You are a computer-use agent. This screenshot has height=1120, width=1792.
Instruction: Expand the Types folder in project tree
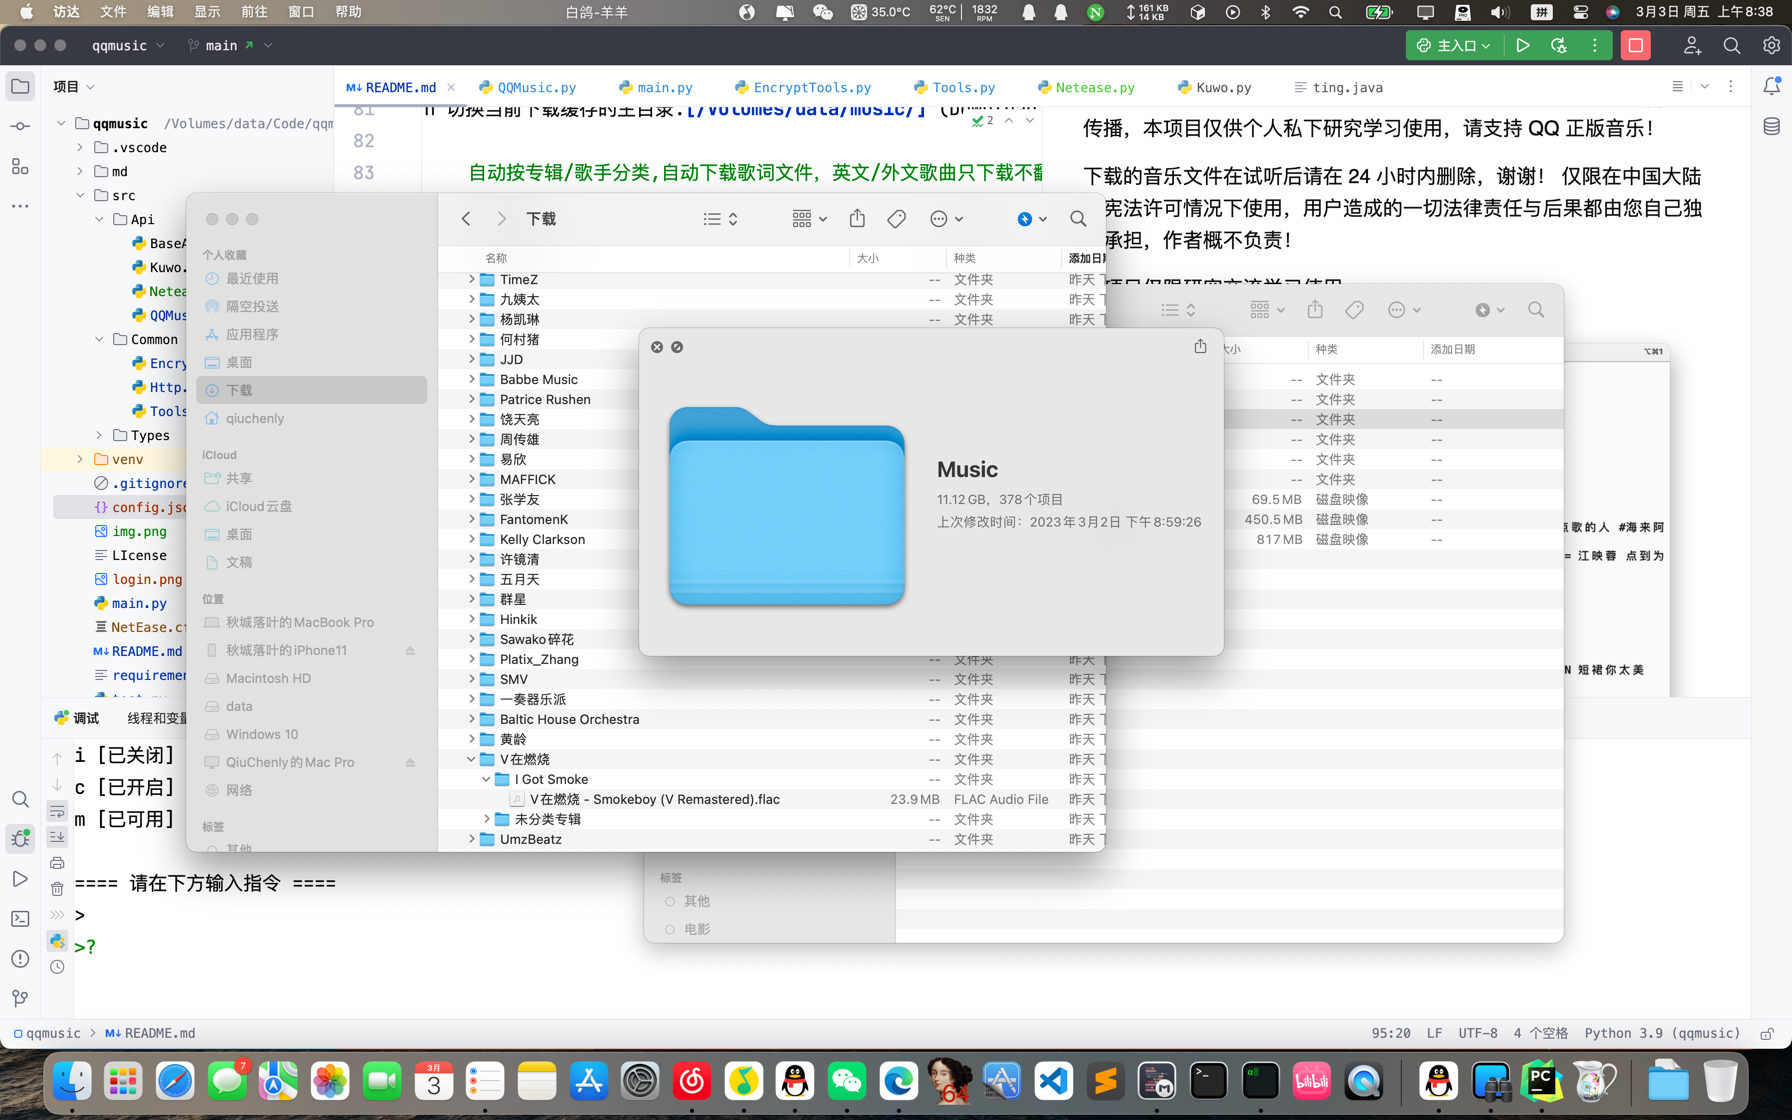click(x=99, y=435)
